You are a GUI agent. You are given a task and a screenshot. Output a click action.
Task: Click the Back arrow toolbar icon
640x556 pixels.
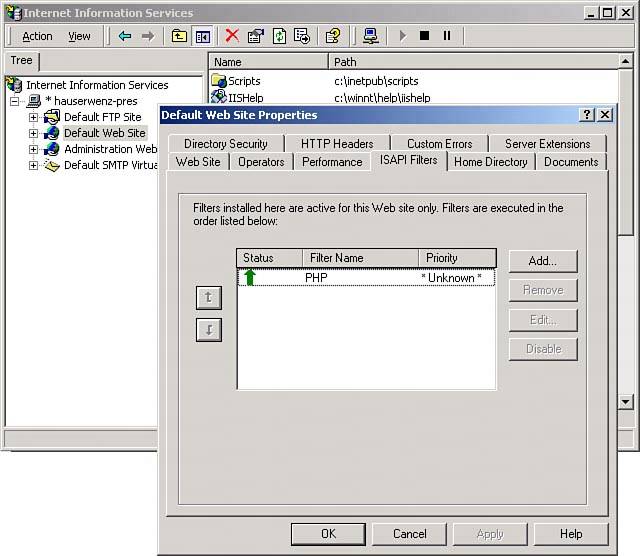125,36
